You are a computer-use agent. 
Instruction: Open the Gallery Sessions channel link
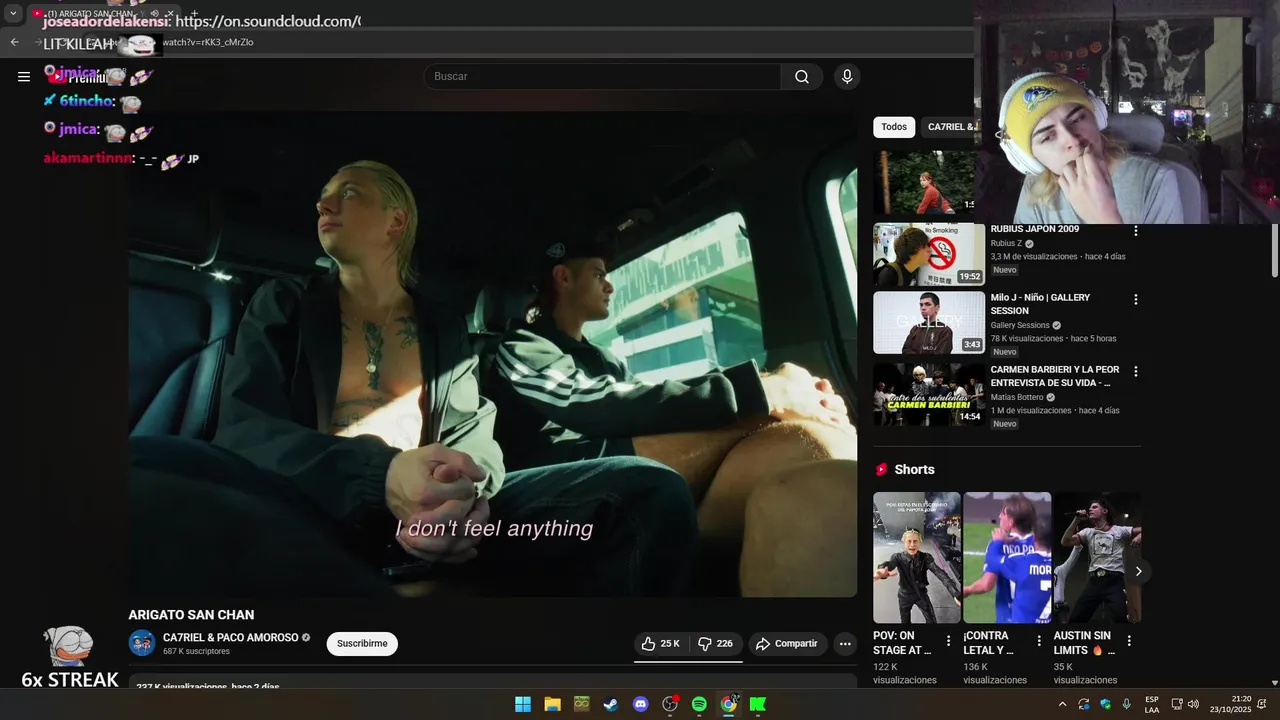[1020, 325]
